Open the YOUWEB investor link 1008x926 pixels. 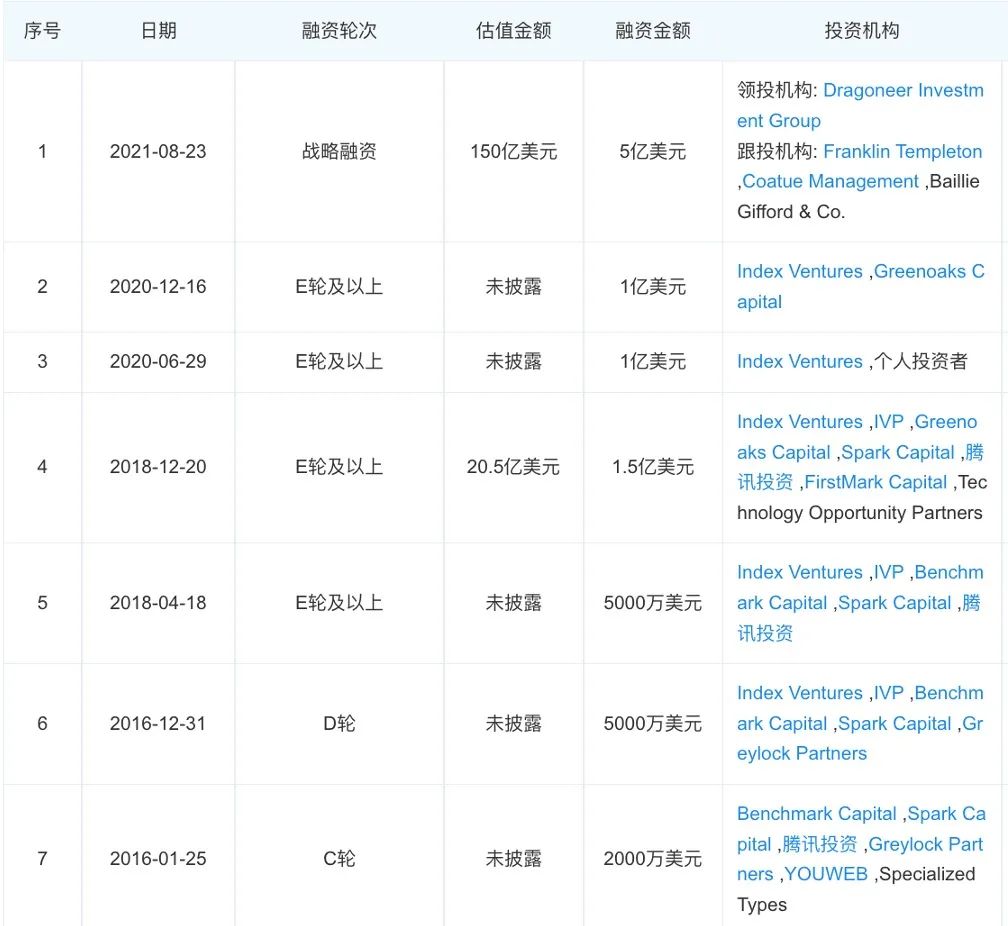tap(826, 875)
